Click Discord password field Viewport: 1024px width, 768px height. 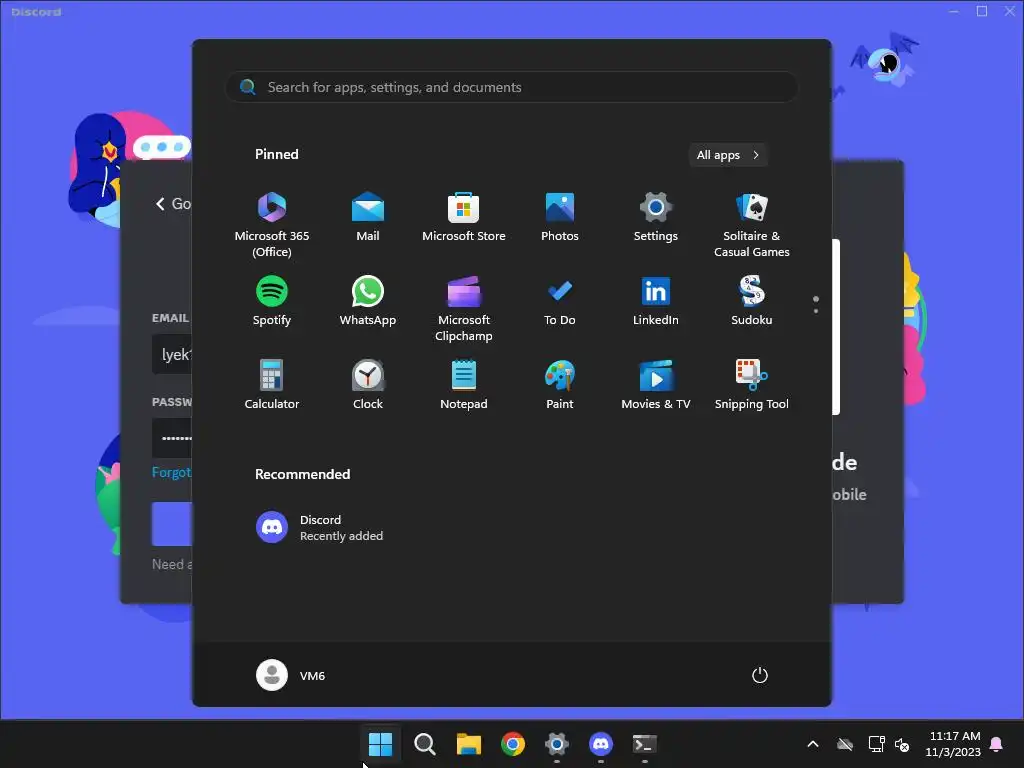click(x=172, y=438)
